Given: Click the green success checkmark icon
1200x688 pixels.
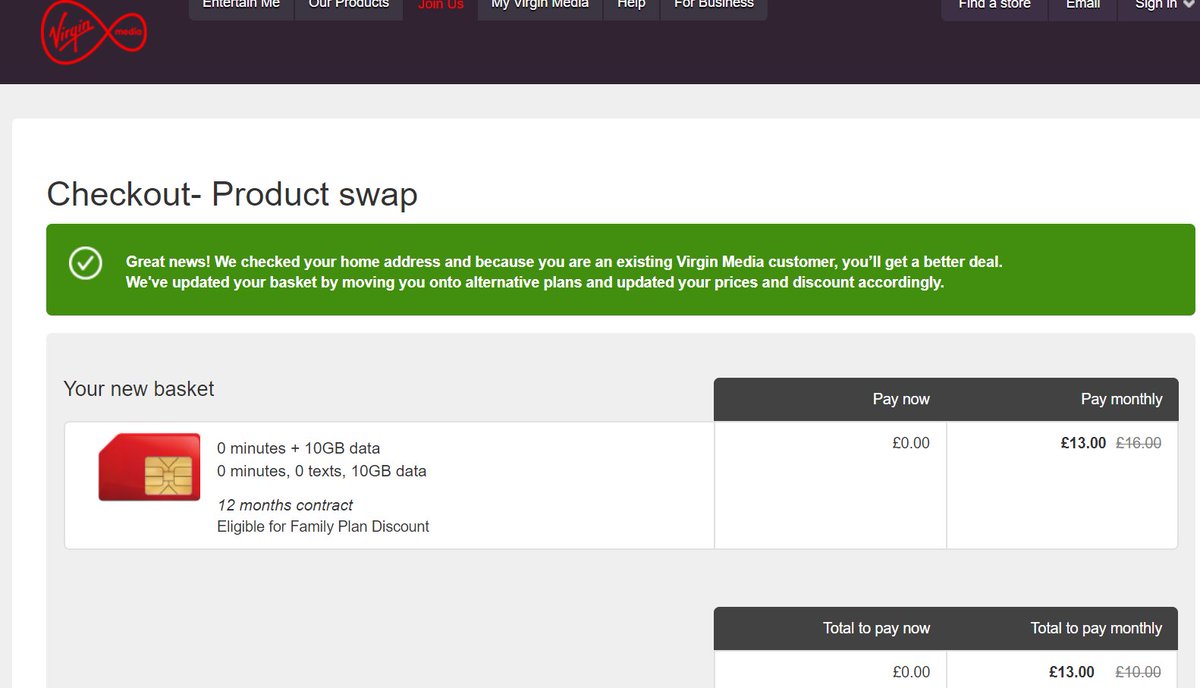Looking at the screenshot, I should (x=85, y=263).
